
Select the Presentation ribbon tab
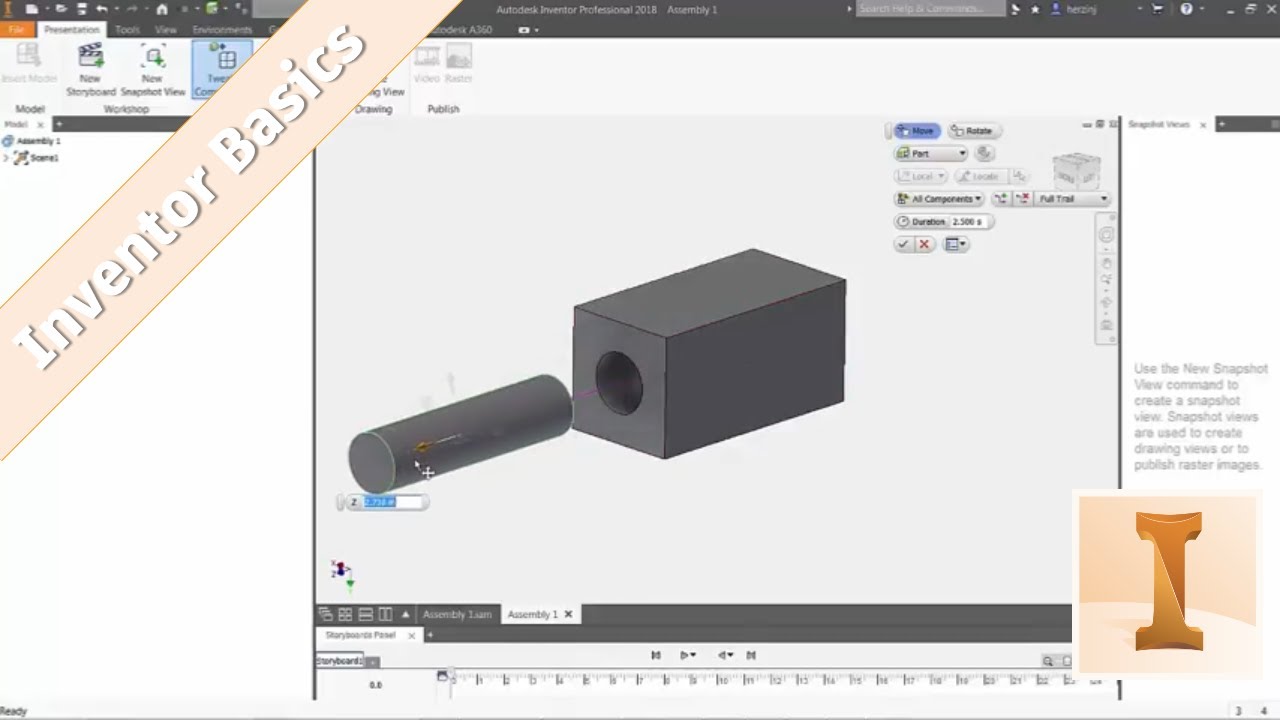pyautogui.click(x=72, y=30)
